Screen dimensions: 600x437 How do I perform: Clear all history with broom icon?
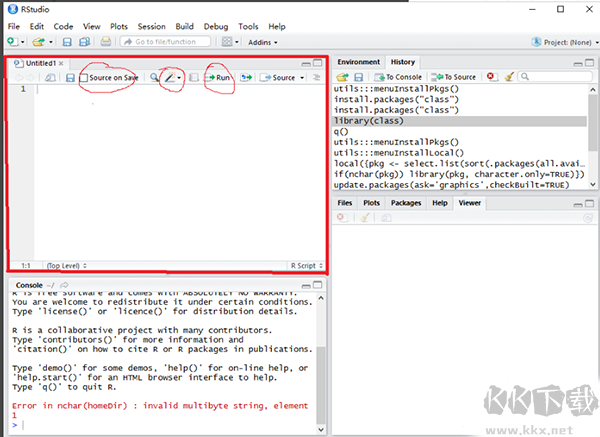point(509,77)
